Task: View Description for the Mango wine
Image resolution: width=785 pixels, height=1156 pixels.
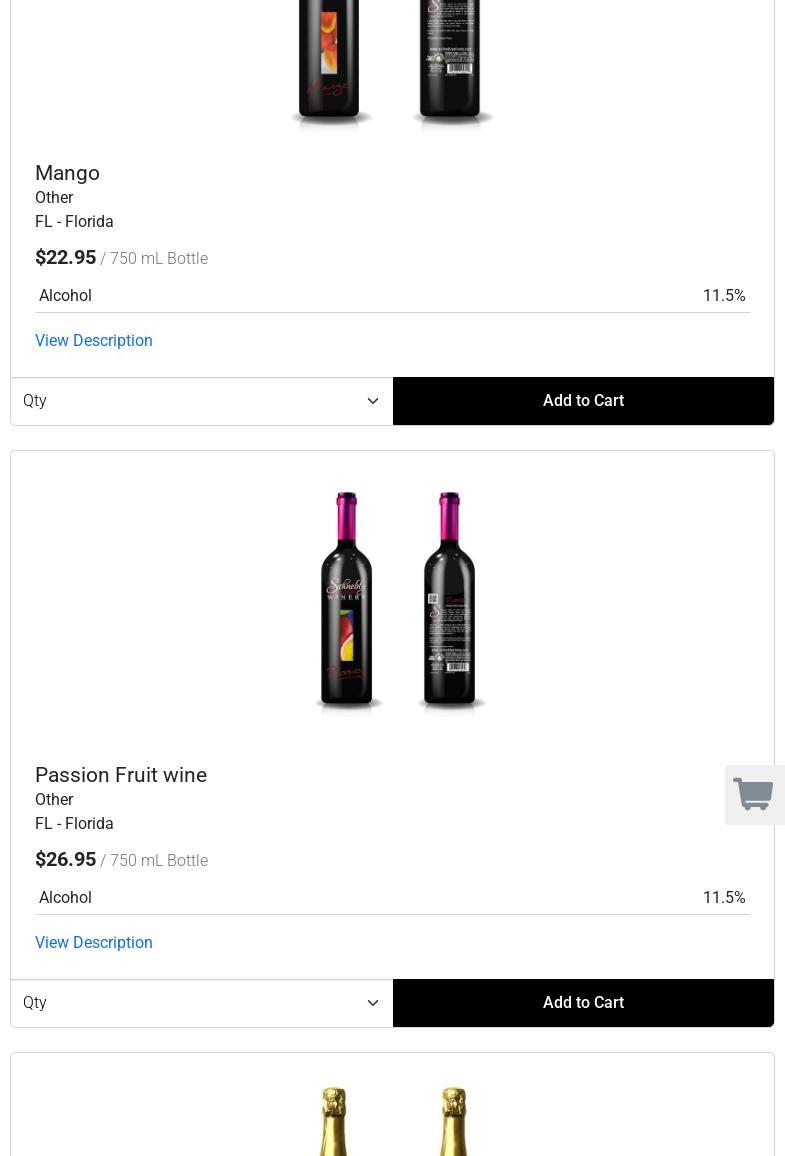Action: [x=94, y=341]
